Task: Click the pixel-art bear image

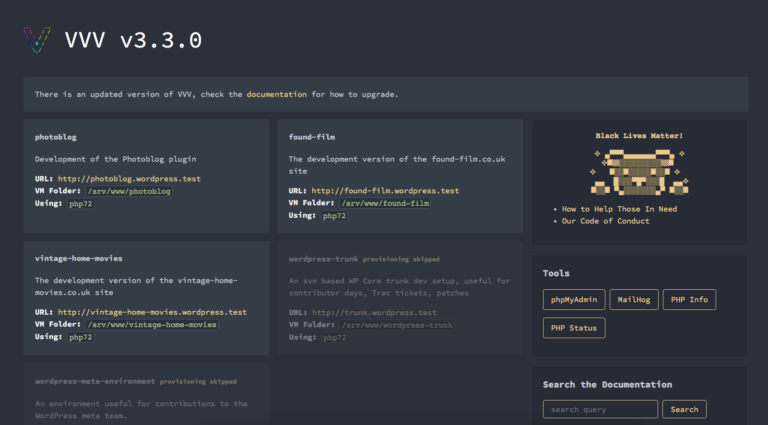Action: click(640, 173)
